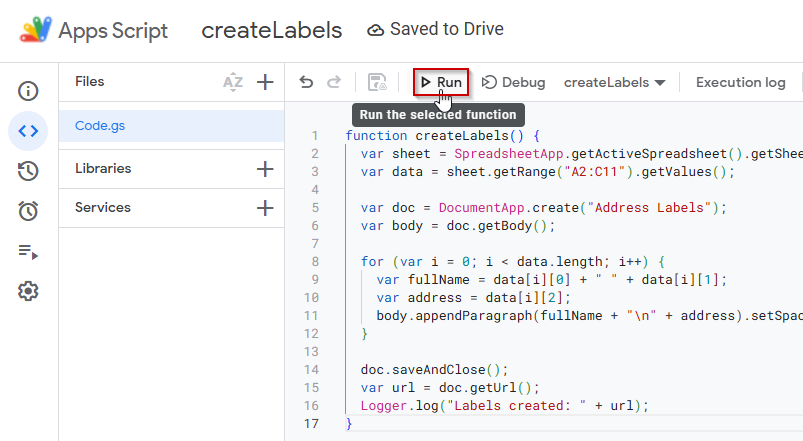Click the "Labels created: " string
The height and width of the screenshot is (441, 803).
click(x=517, y=406)
